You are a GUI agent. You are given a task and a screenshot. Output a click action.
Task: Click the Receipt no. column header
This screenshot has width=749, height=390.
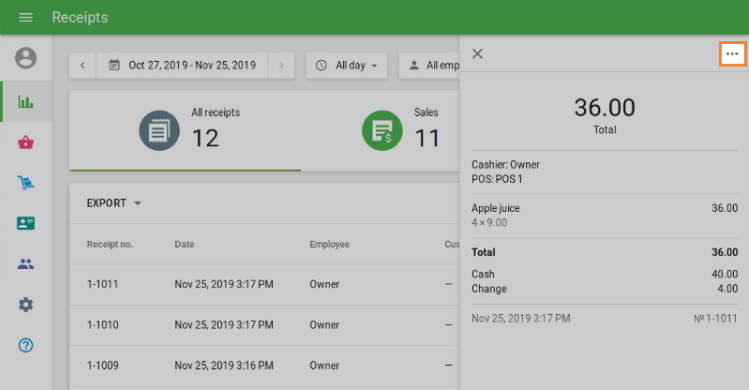pyautogui.click(x=109, y=244)
